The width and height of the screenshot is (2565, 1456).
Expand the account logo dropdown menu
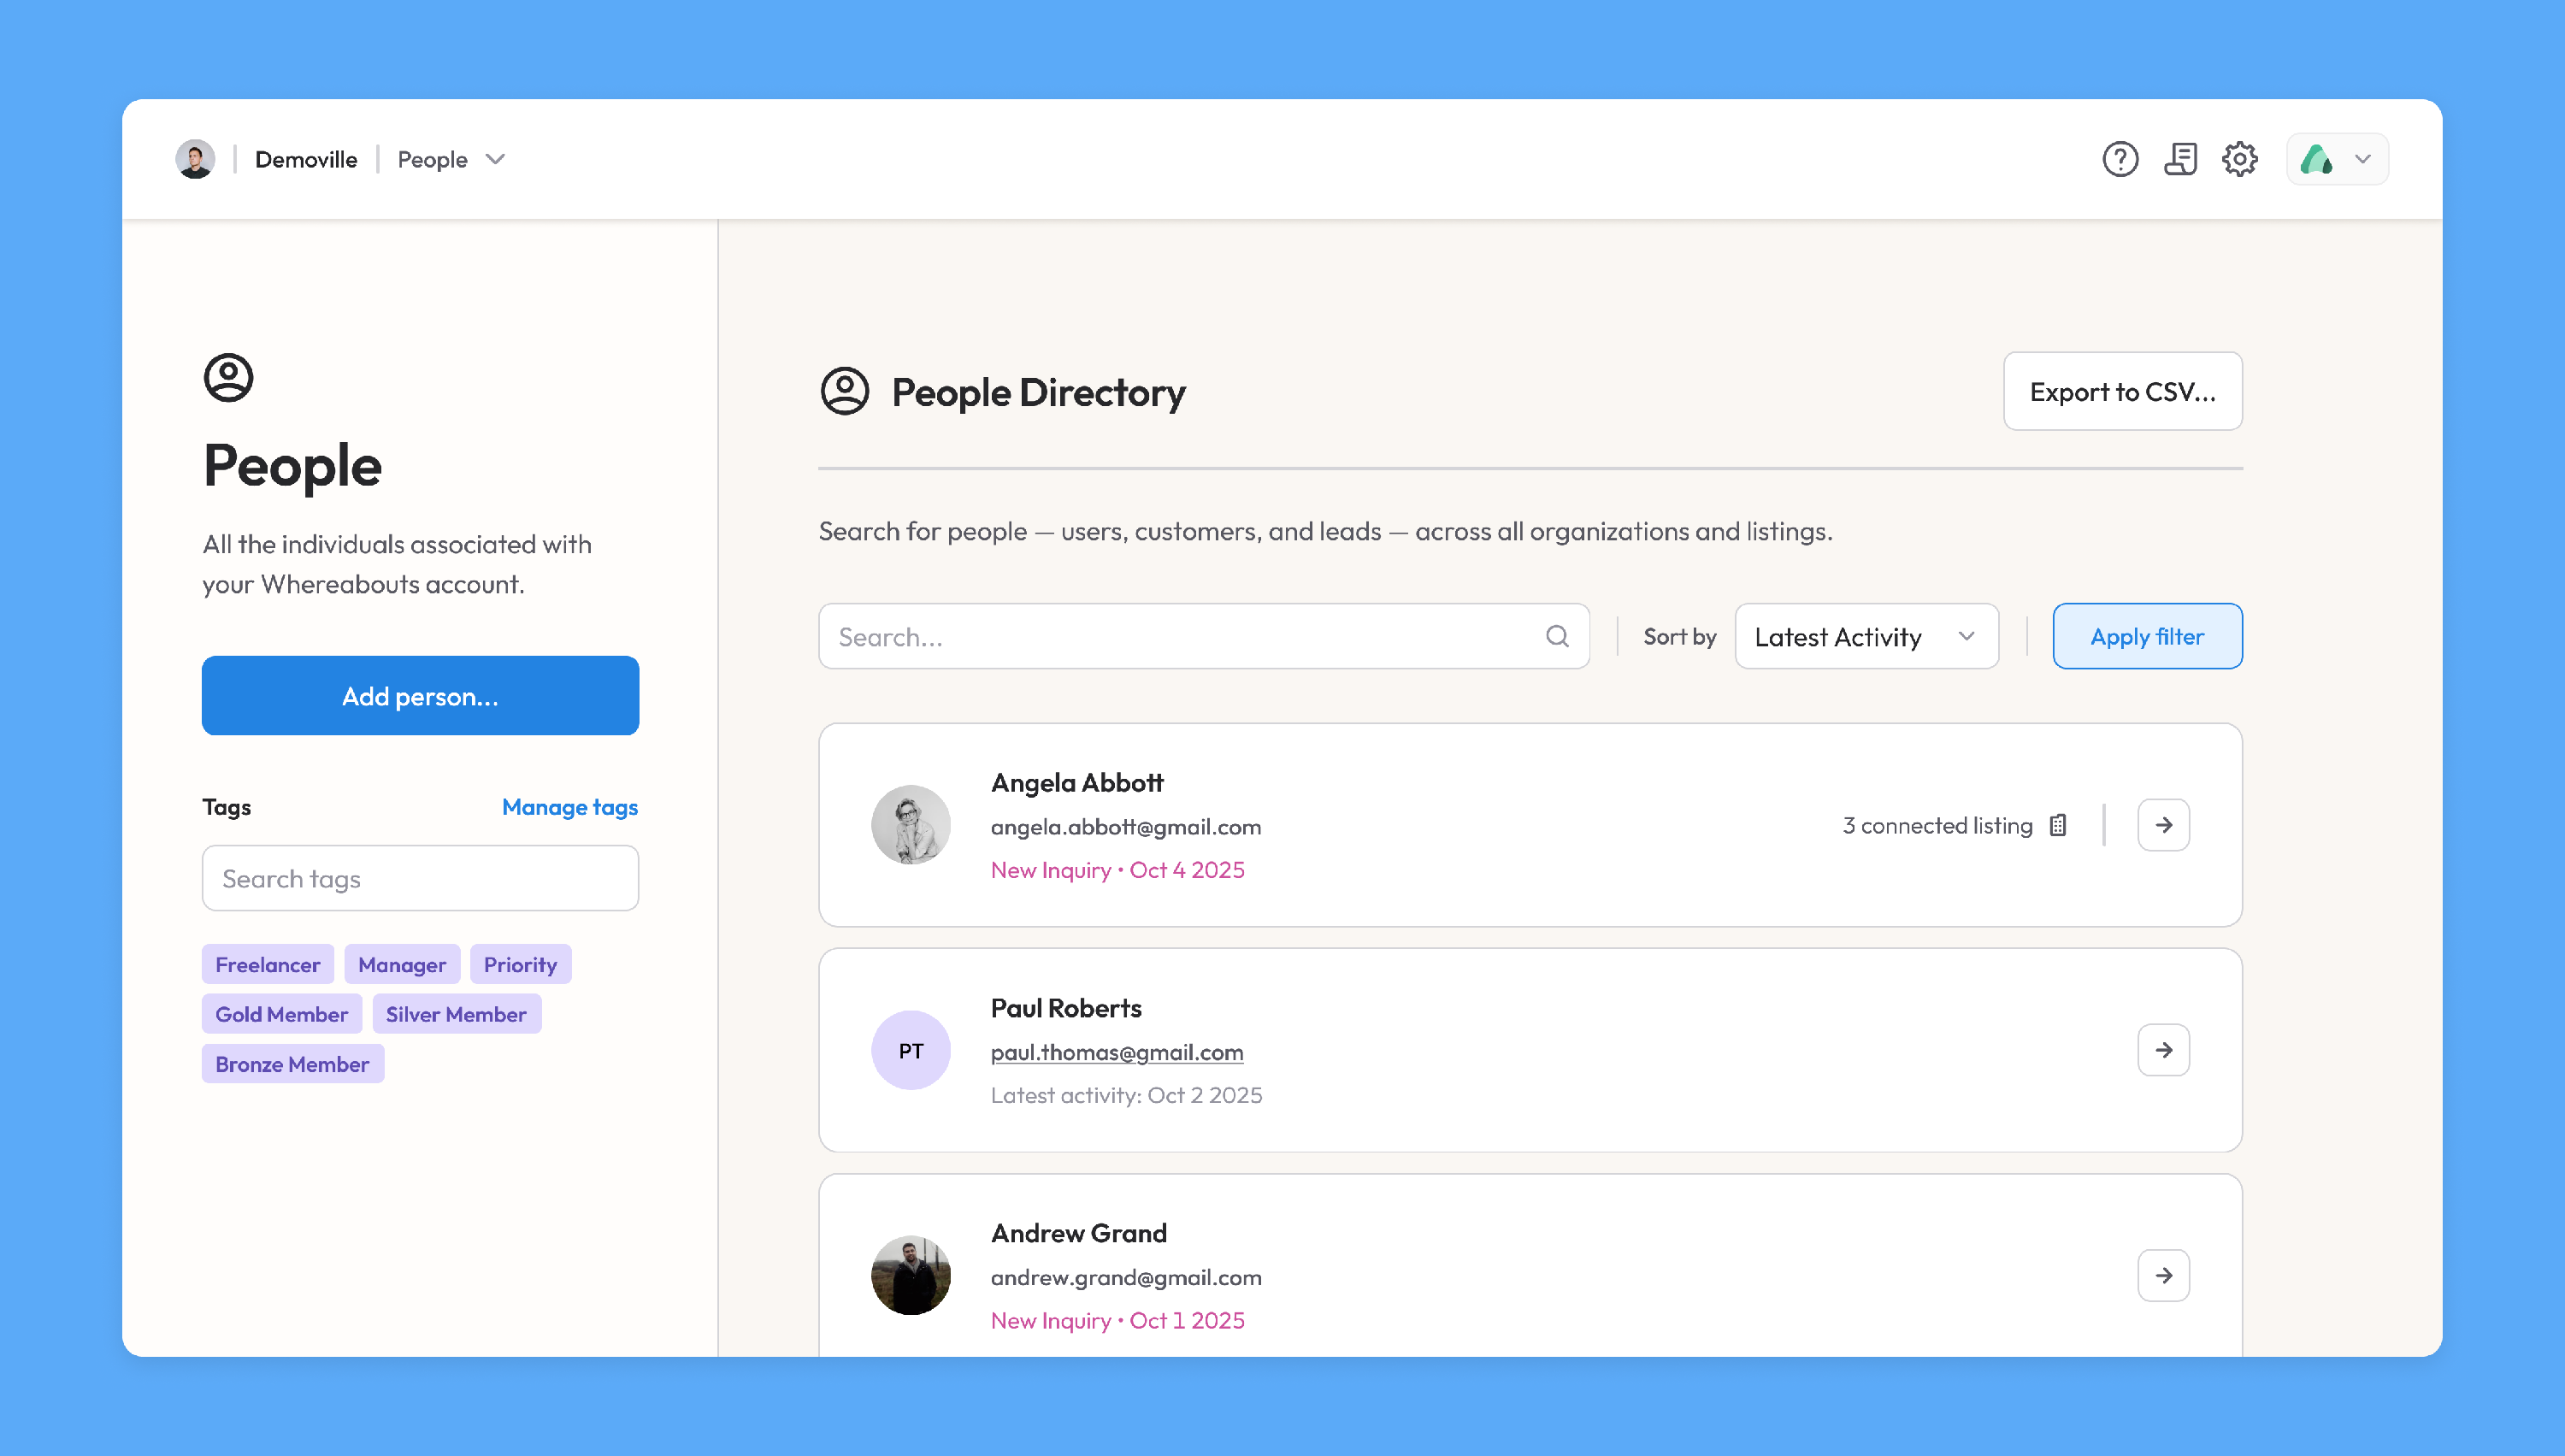point(2337,159)
